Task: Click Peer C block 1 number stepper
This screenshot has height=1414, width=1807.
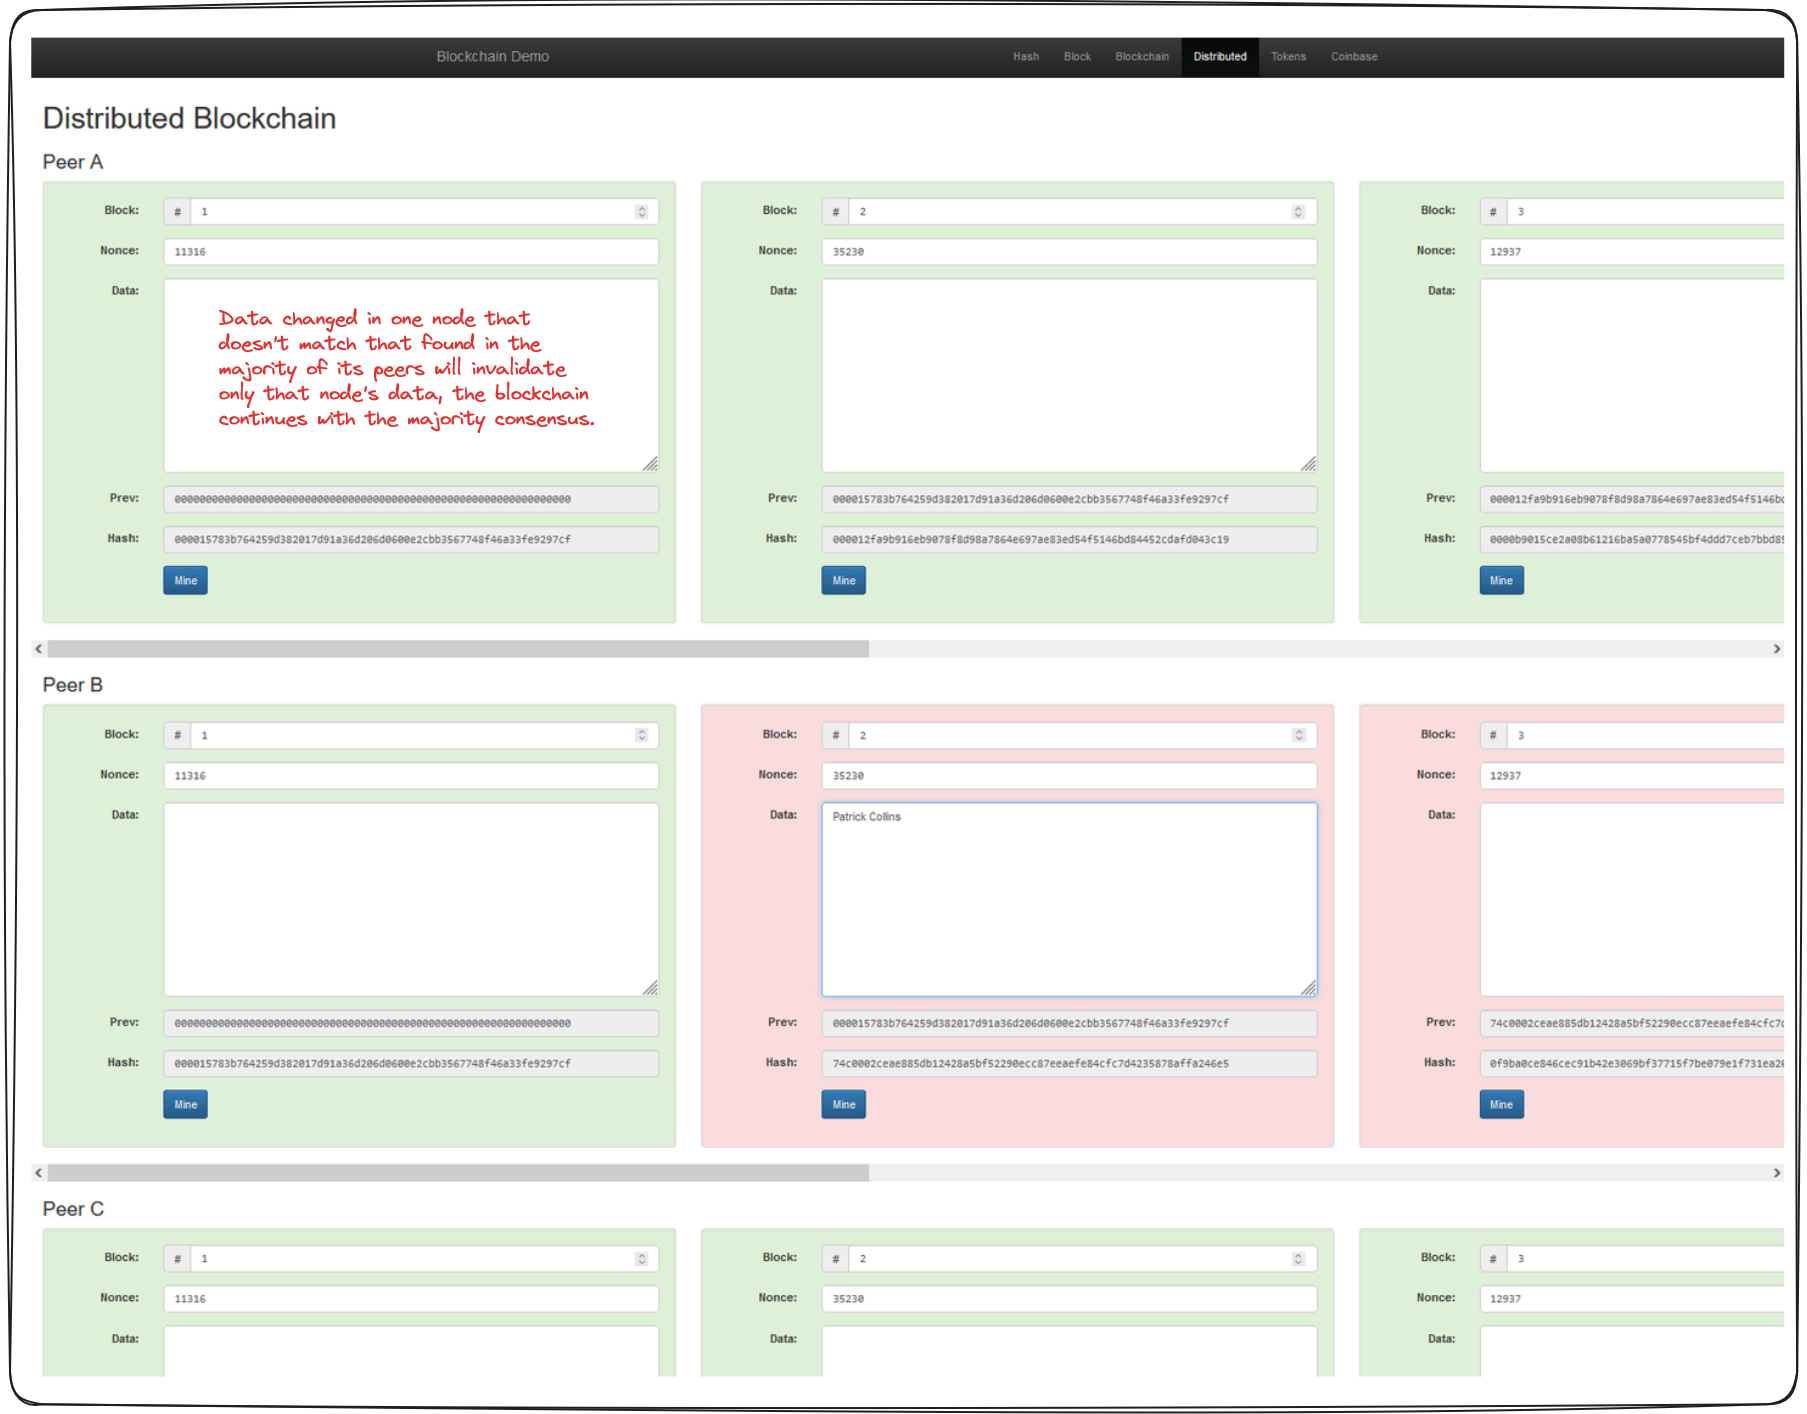Action: pyautogui.click(x=642, y=1259)
